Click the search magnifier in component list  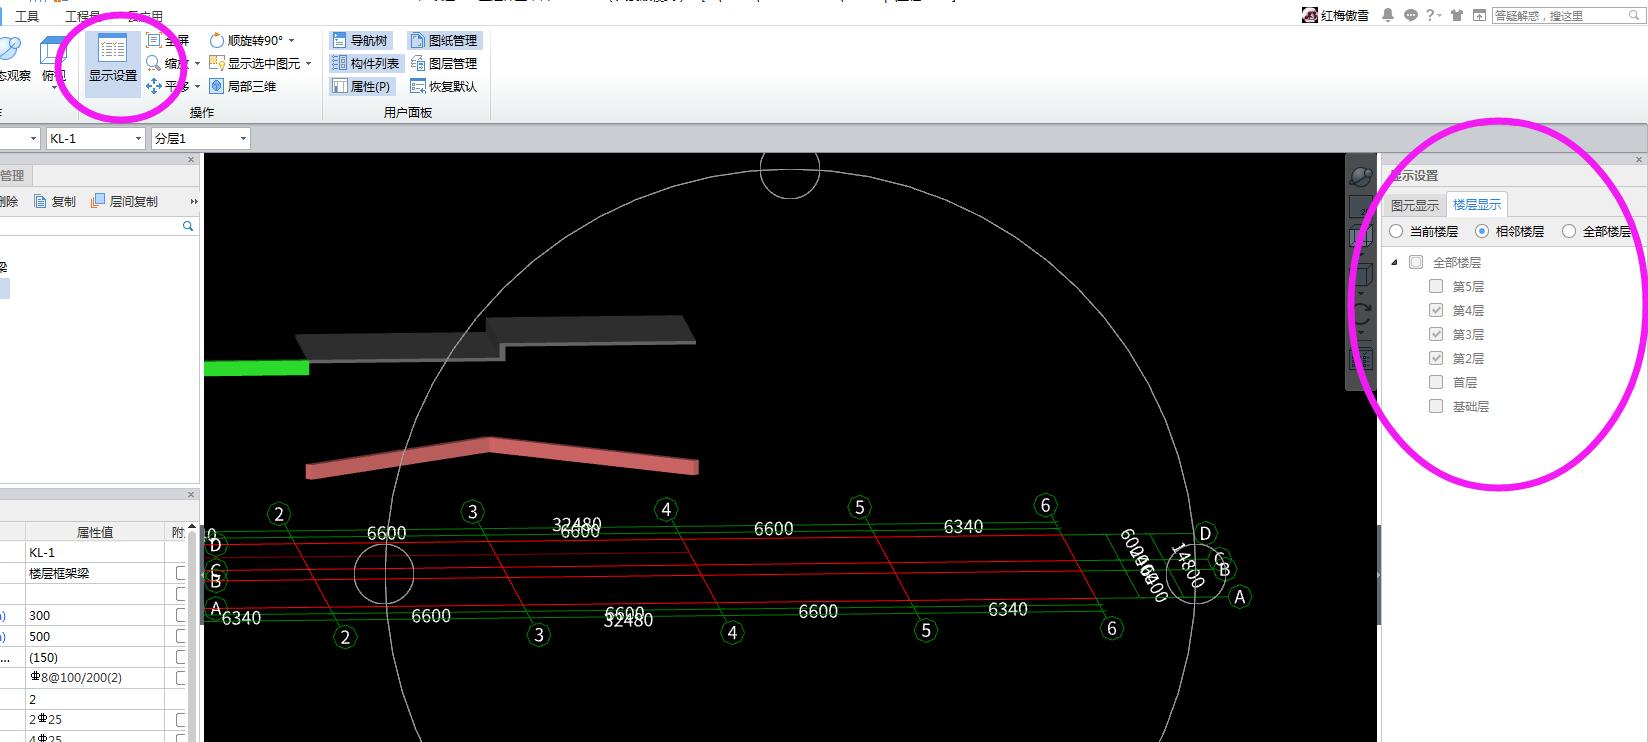[188, 227]
